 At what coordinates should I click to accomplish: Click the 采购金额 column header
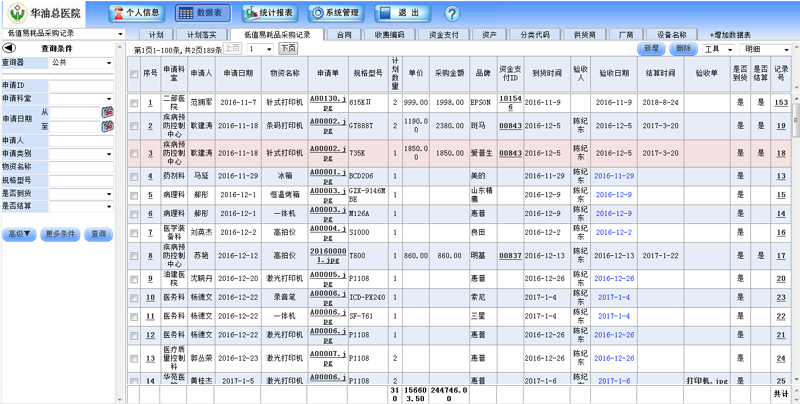(x=449, y=73)
